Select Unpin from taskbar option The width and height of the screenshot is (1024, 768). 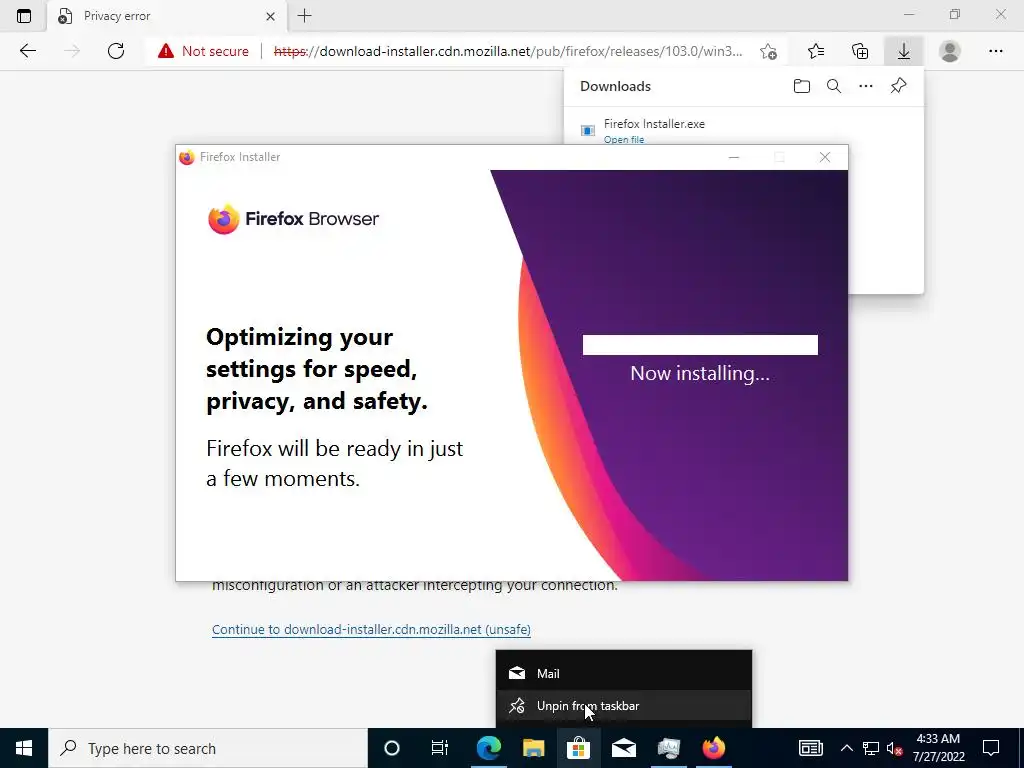coord(624,706)
